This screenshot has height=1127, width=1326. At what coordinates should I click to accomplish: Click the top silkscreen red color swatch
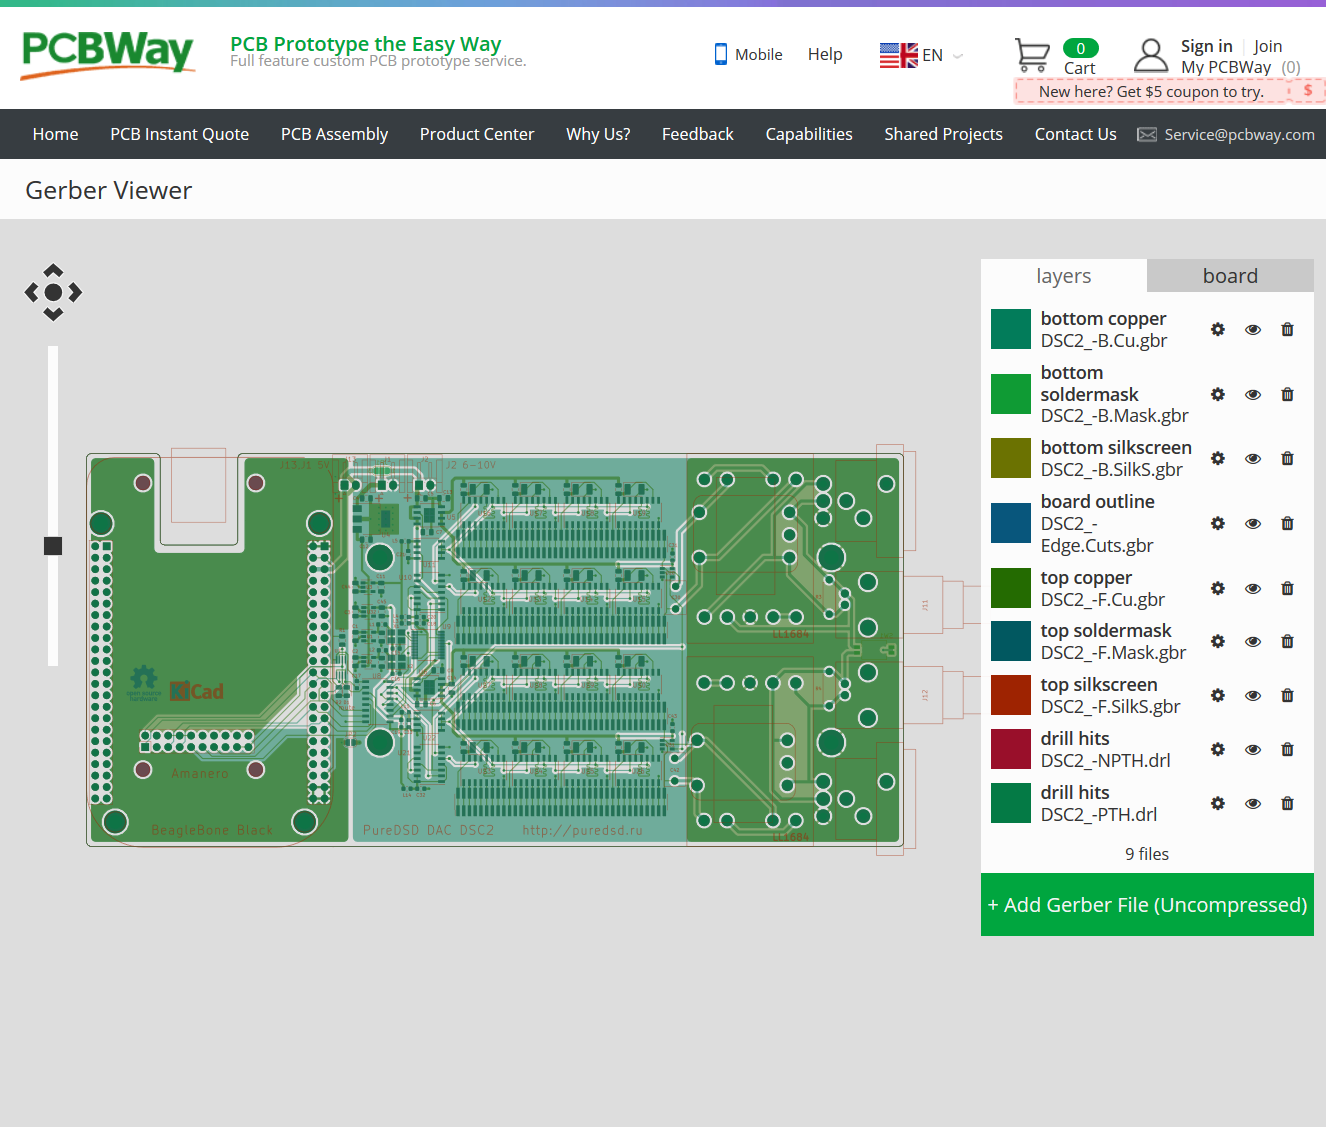(1011, 695)
